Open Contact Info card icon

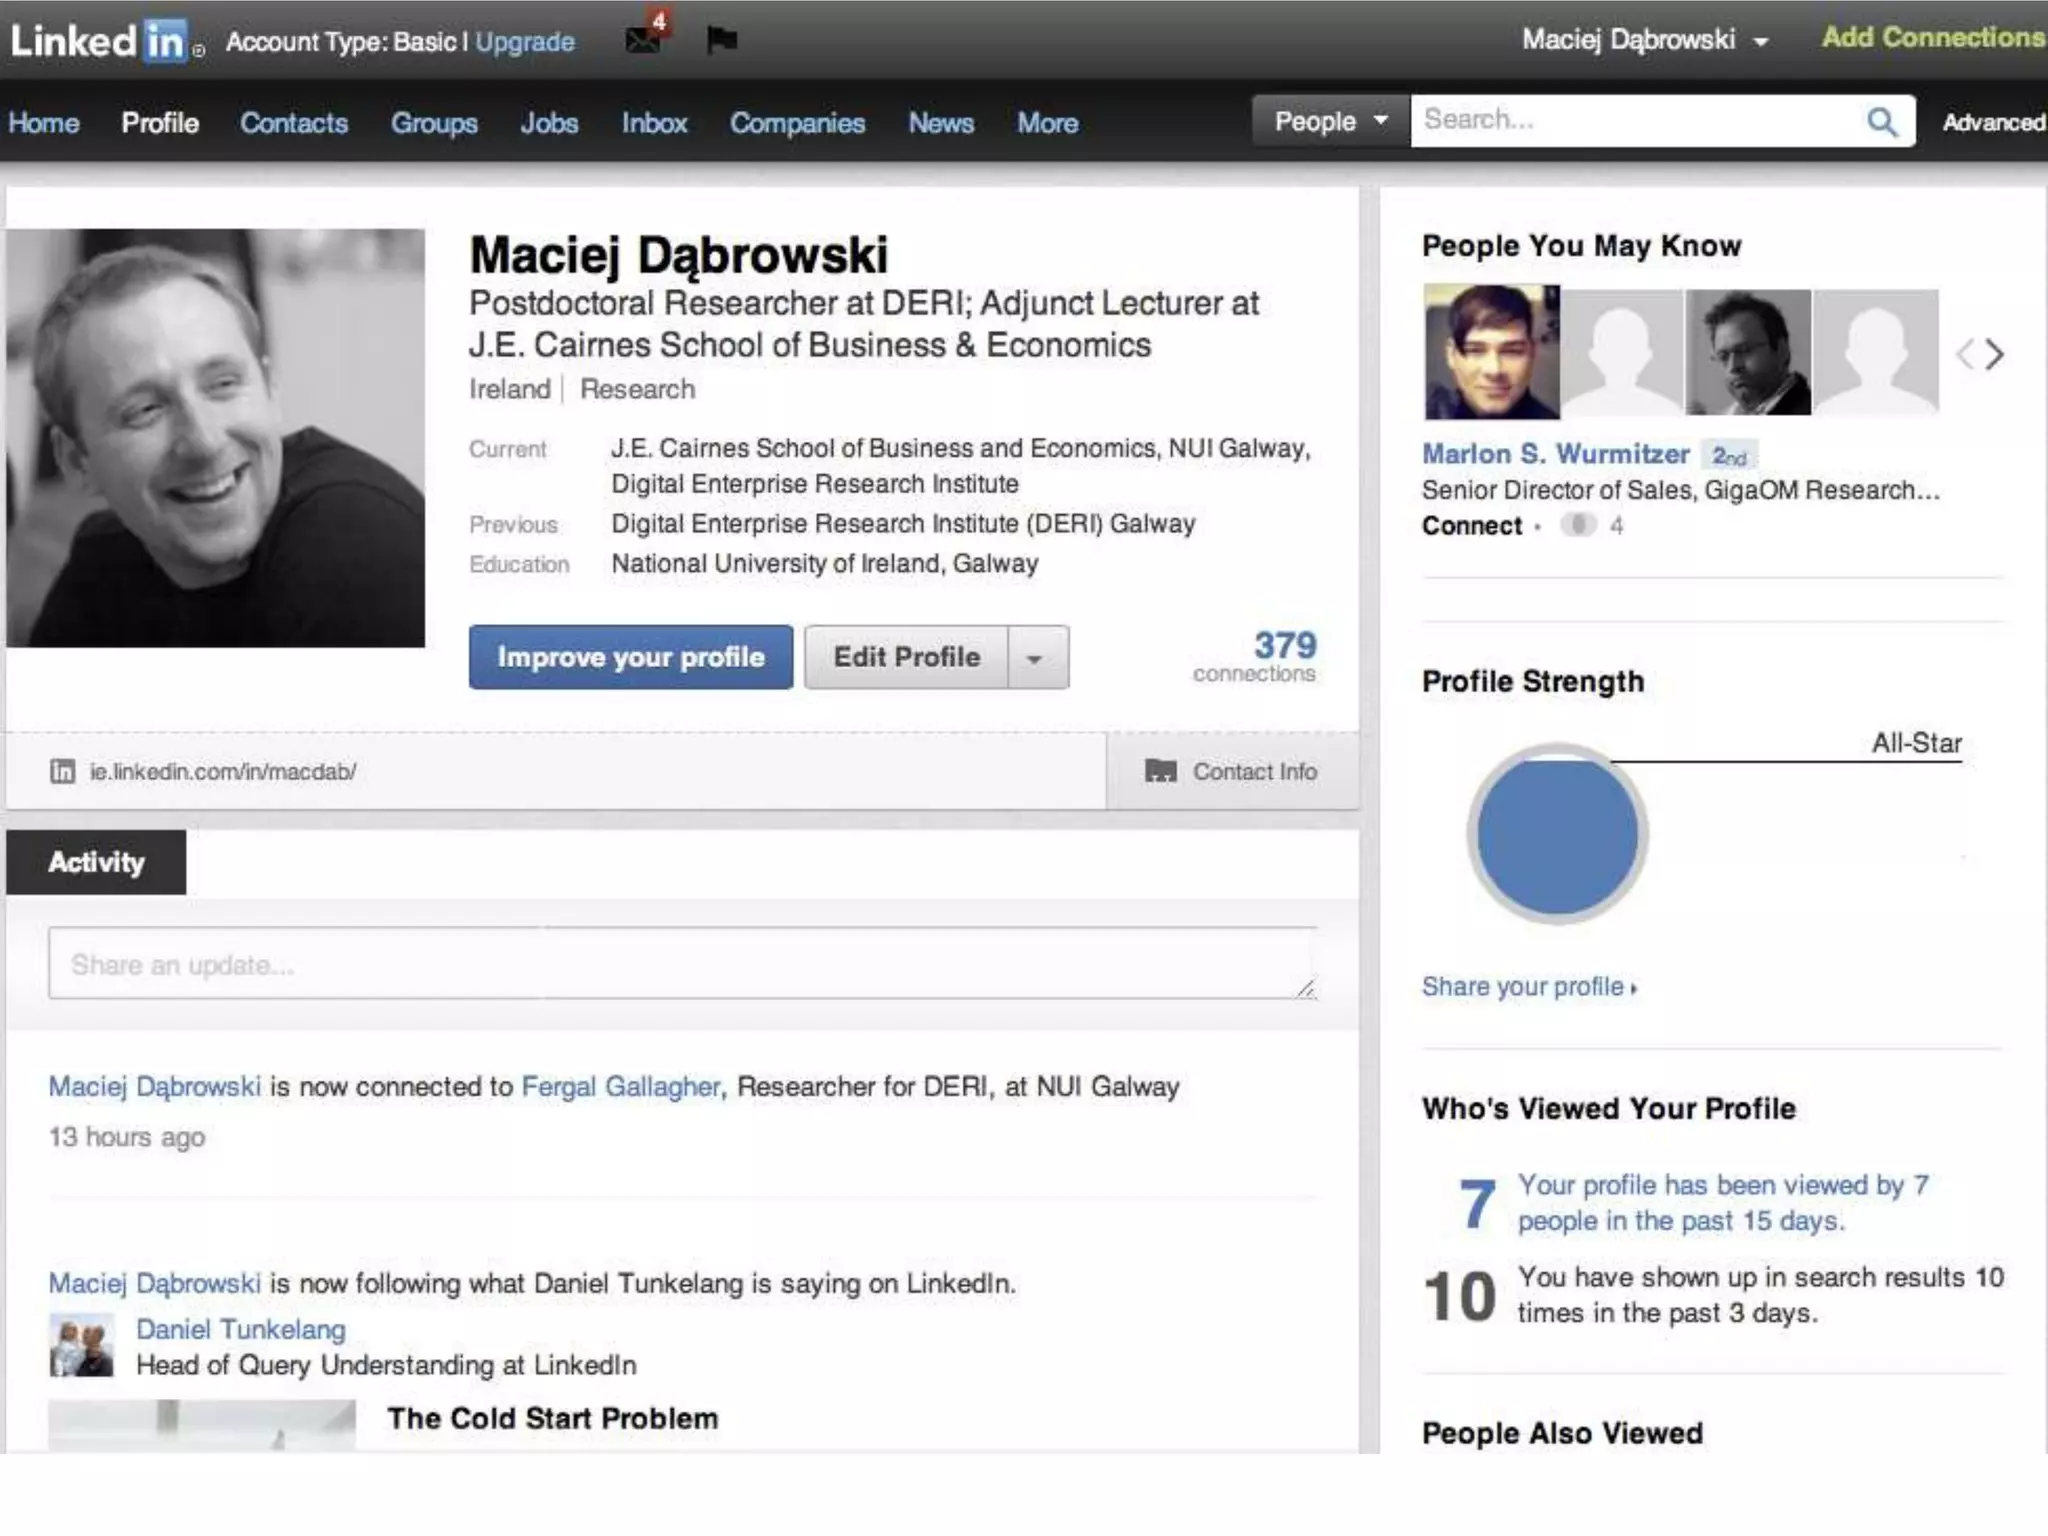pos(1160,771)
